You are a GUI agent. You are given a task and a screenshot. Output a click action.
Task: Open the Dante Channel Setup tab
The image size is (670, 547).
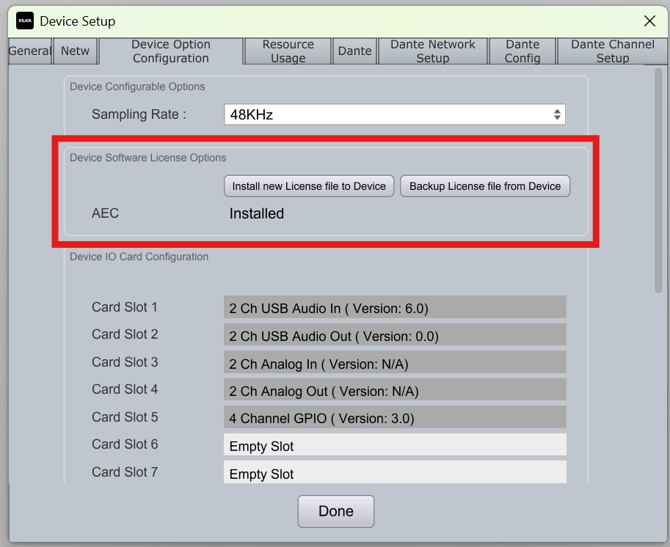pyautogui.click(x=612, y=51)
